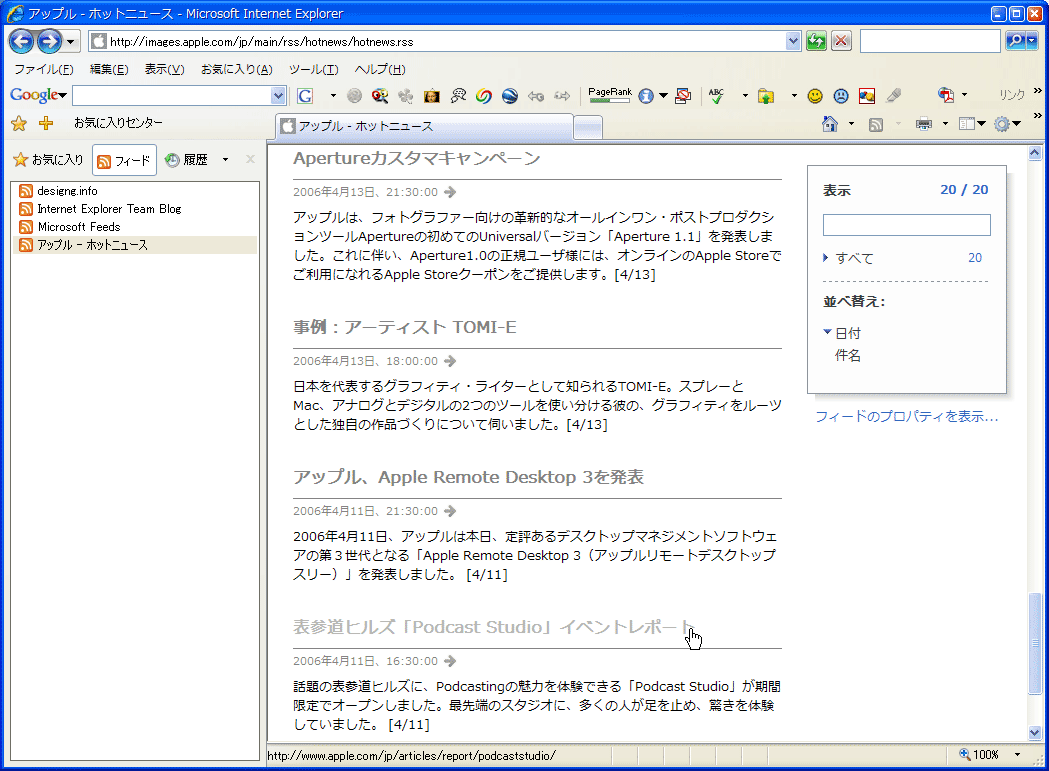Viewport: 1049px width, 771px height.
Task: Open the 100% zoom level dropdown
Action: coord(1017,755)
